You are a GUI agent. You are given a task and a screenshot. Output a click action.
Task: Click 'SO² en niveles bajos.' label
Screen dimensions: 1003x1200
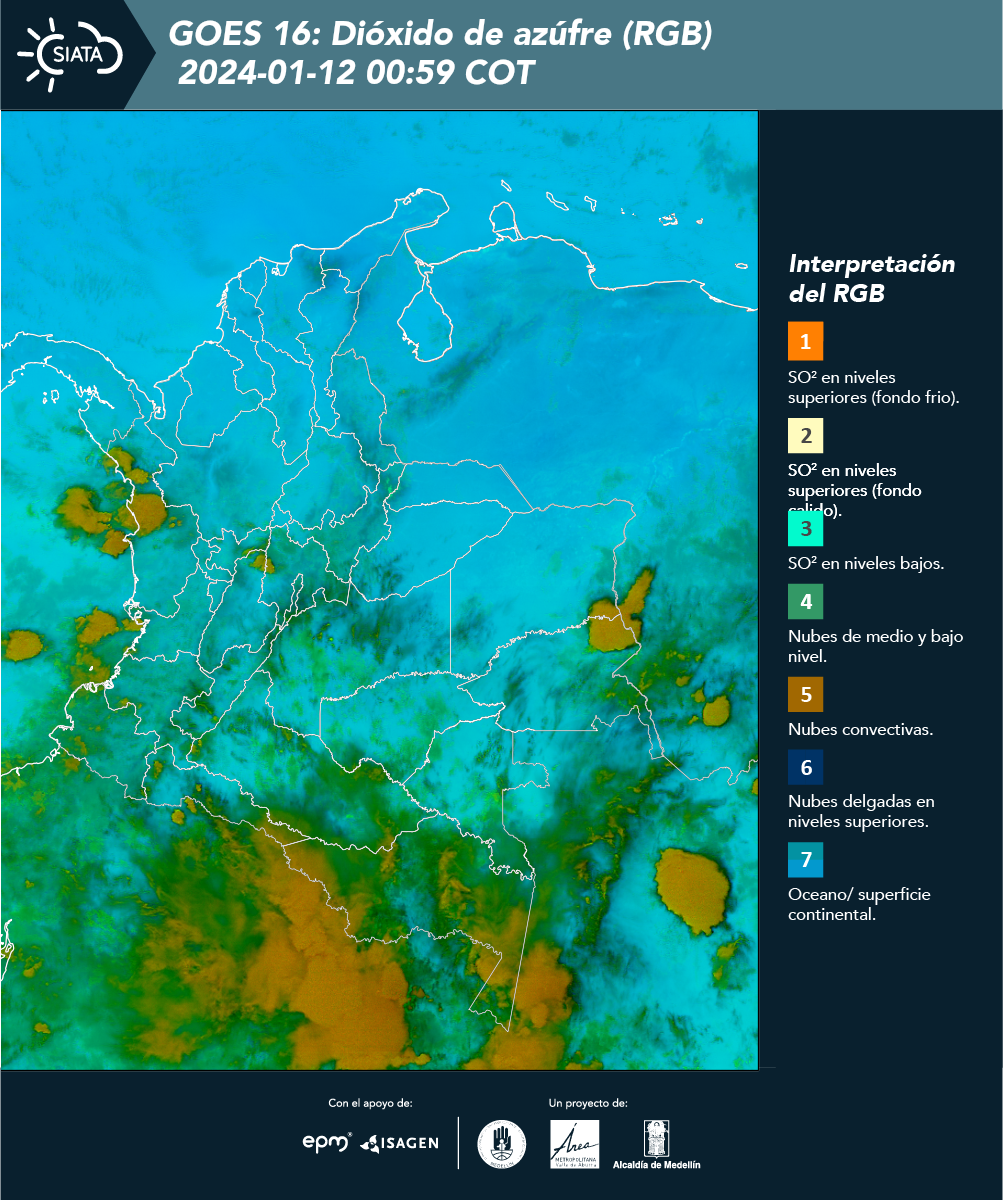click(866, 563)
